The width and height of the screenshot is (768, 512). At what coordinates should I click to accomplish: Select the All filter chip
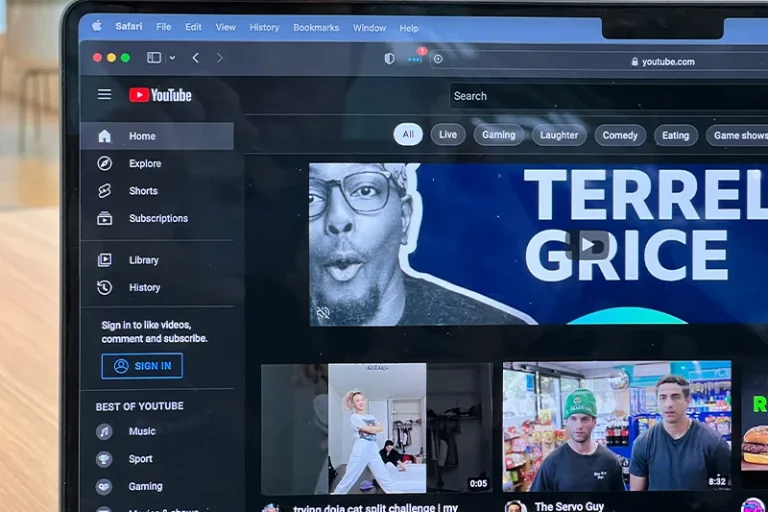[408, 135]
